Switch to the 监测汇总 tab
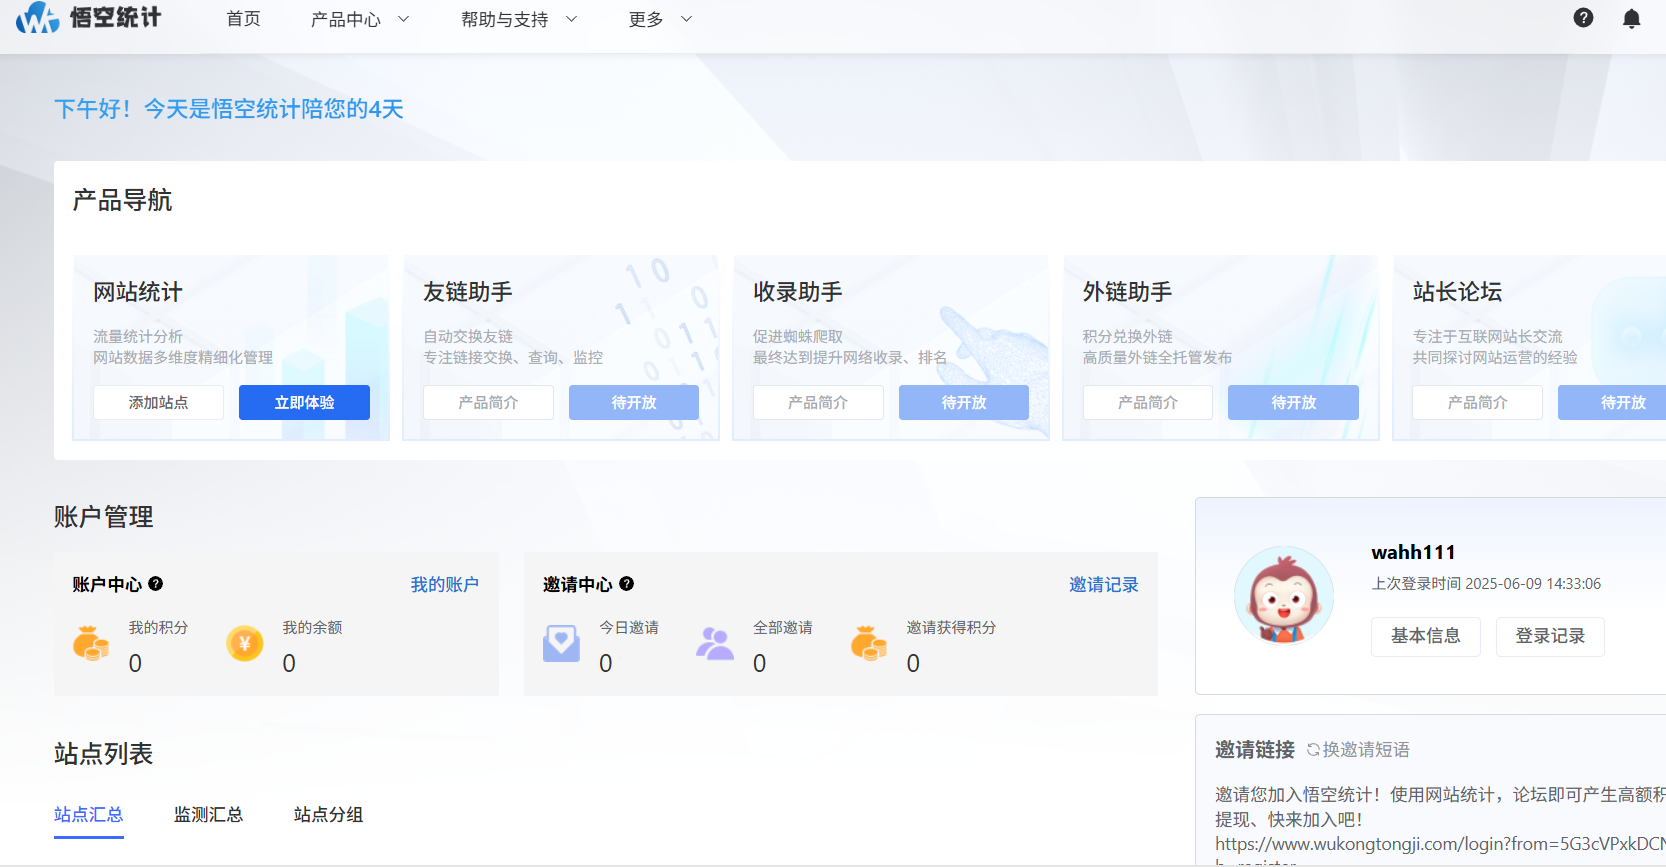1666x867 pixels. point(208,815)
